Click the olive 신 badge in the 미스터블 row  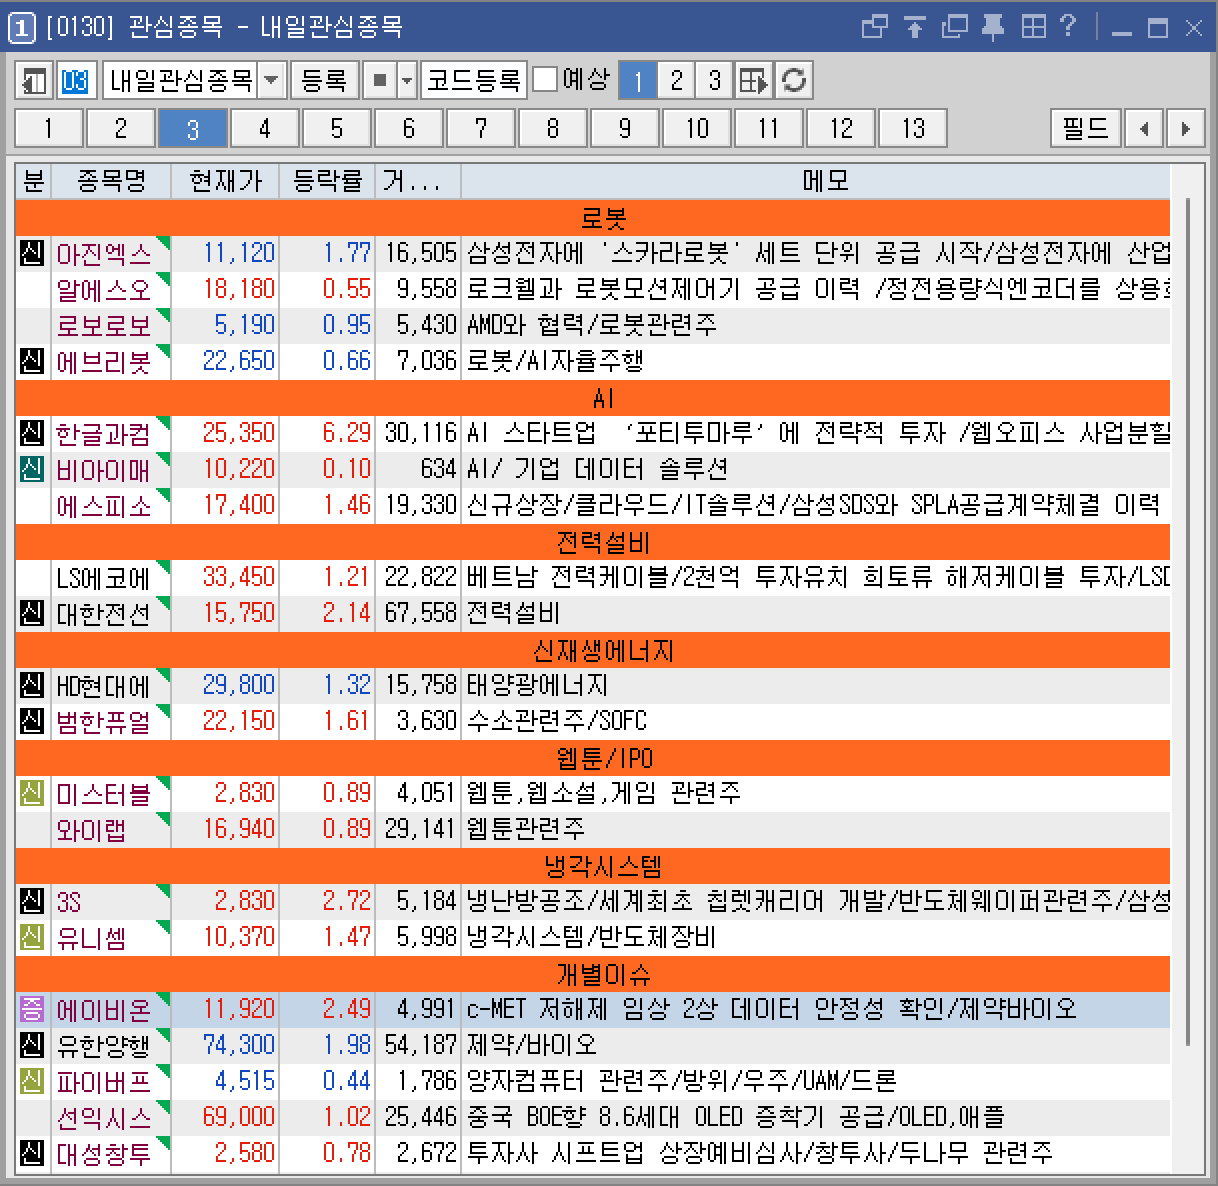tap(33, 793)
